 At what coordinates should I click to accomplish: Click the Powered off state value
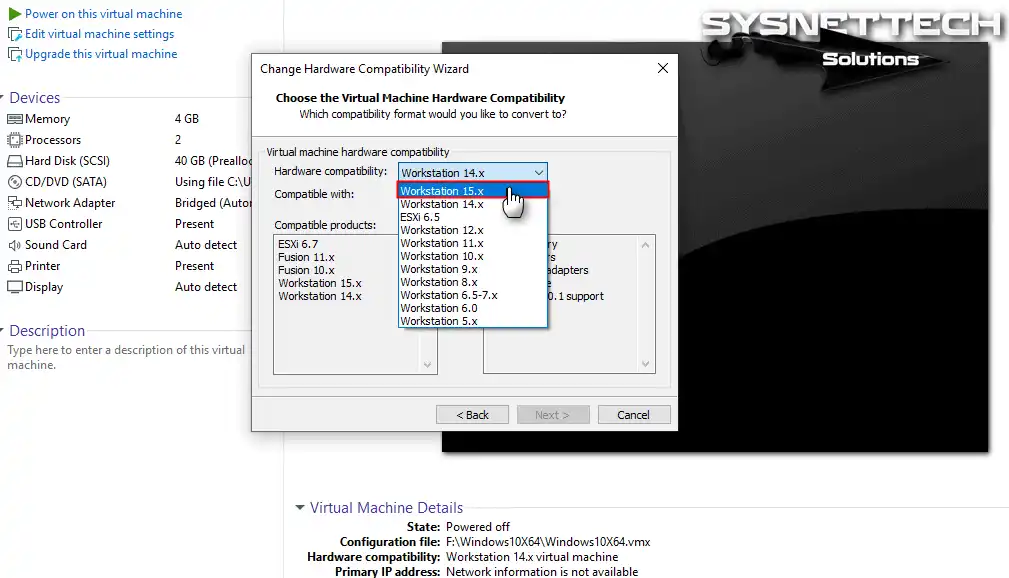click(477, 527)
